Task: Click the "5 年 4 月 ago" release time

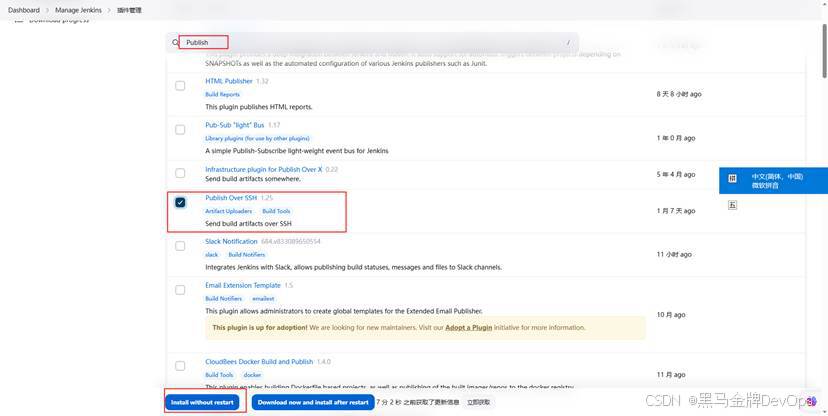Action: [676, 174]
